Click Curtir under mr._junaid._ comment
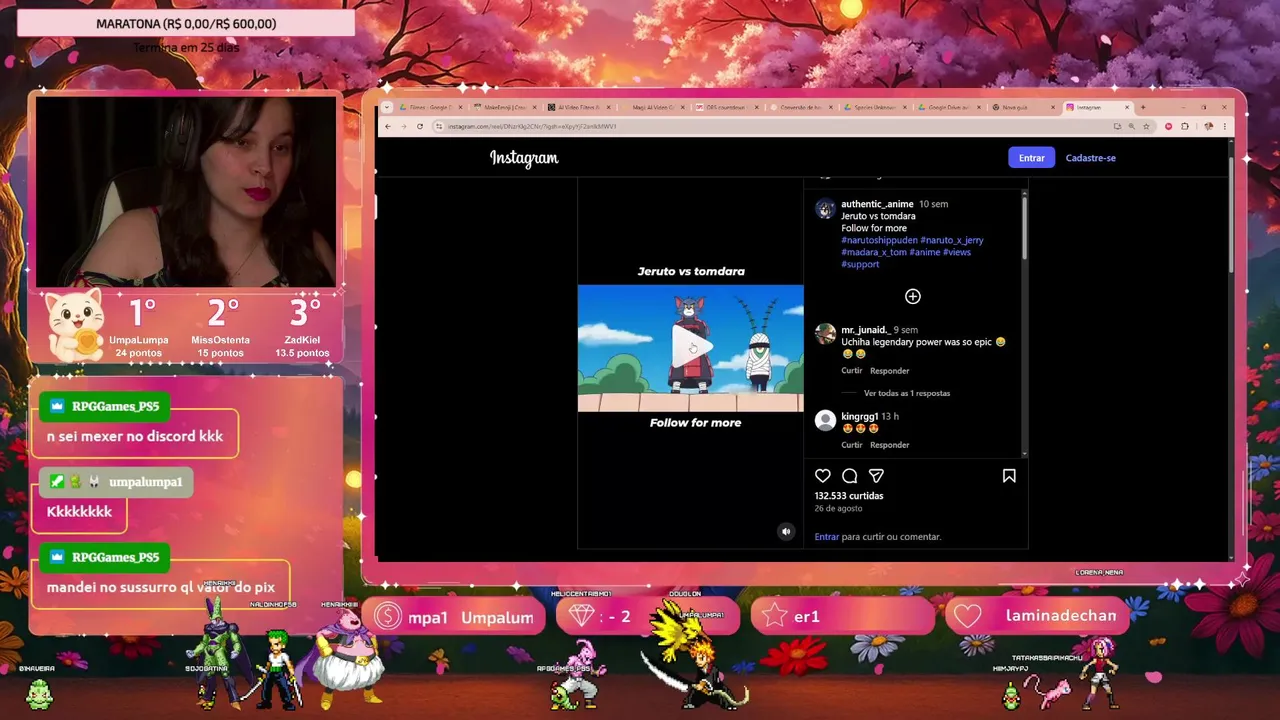The image size is (1280, 720). [851, 371]
